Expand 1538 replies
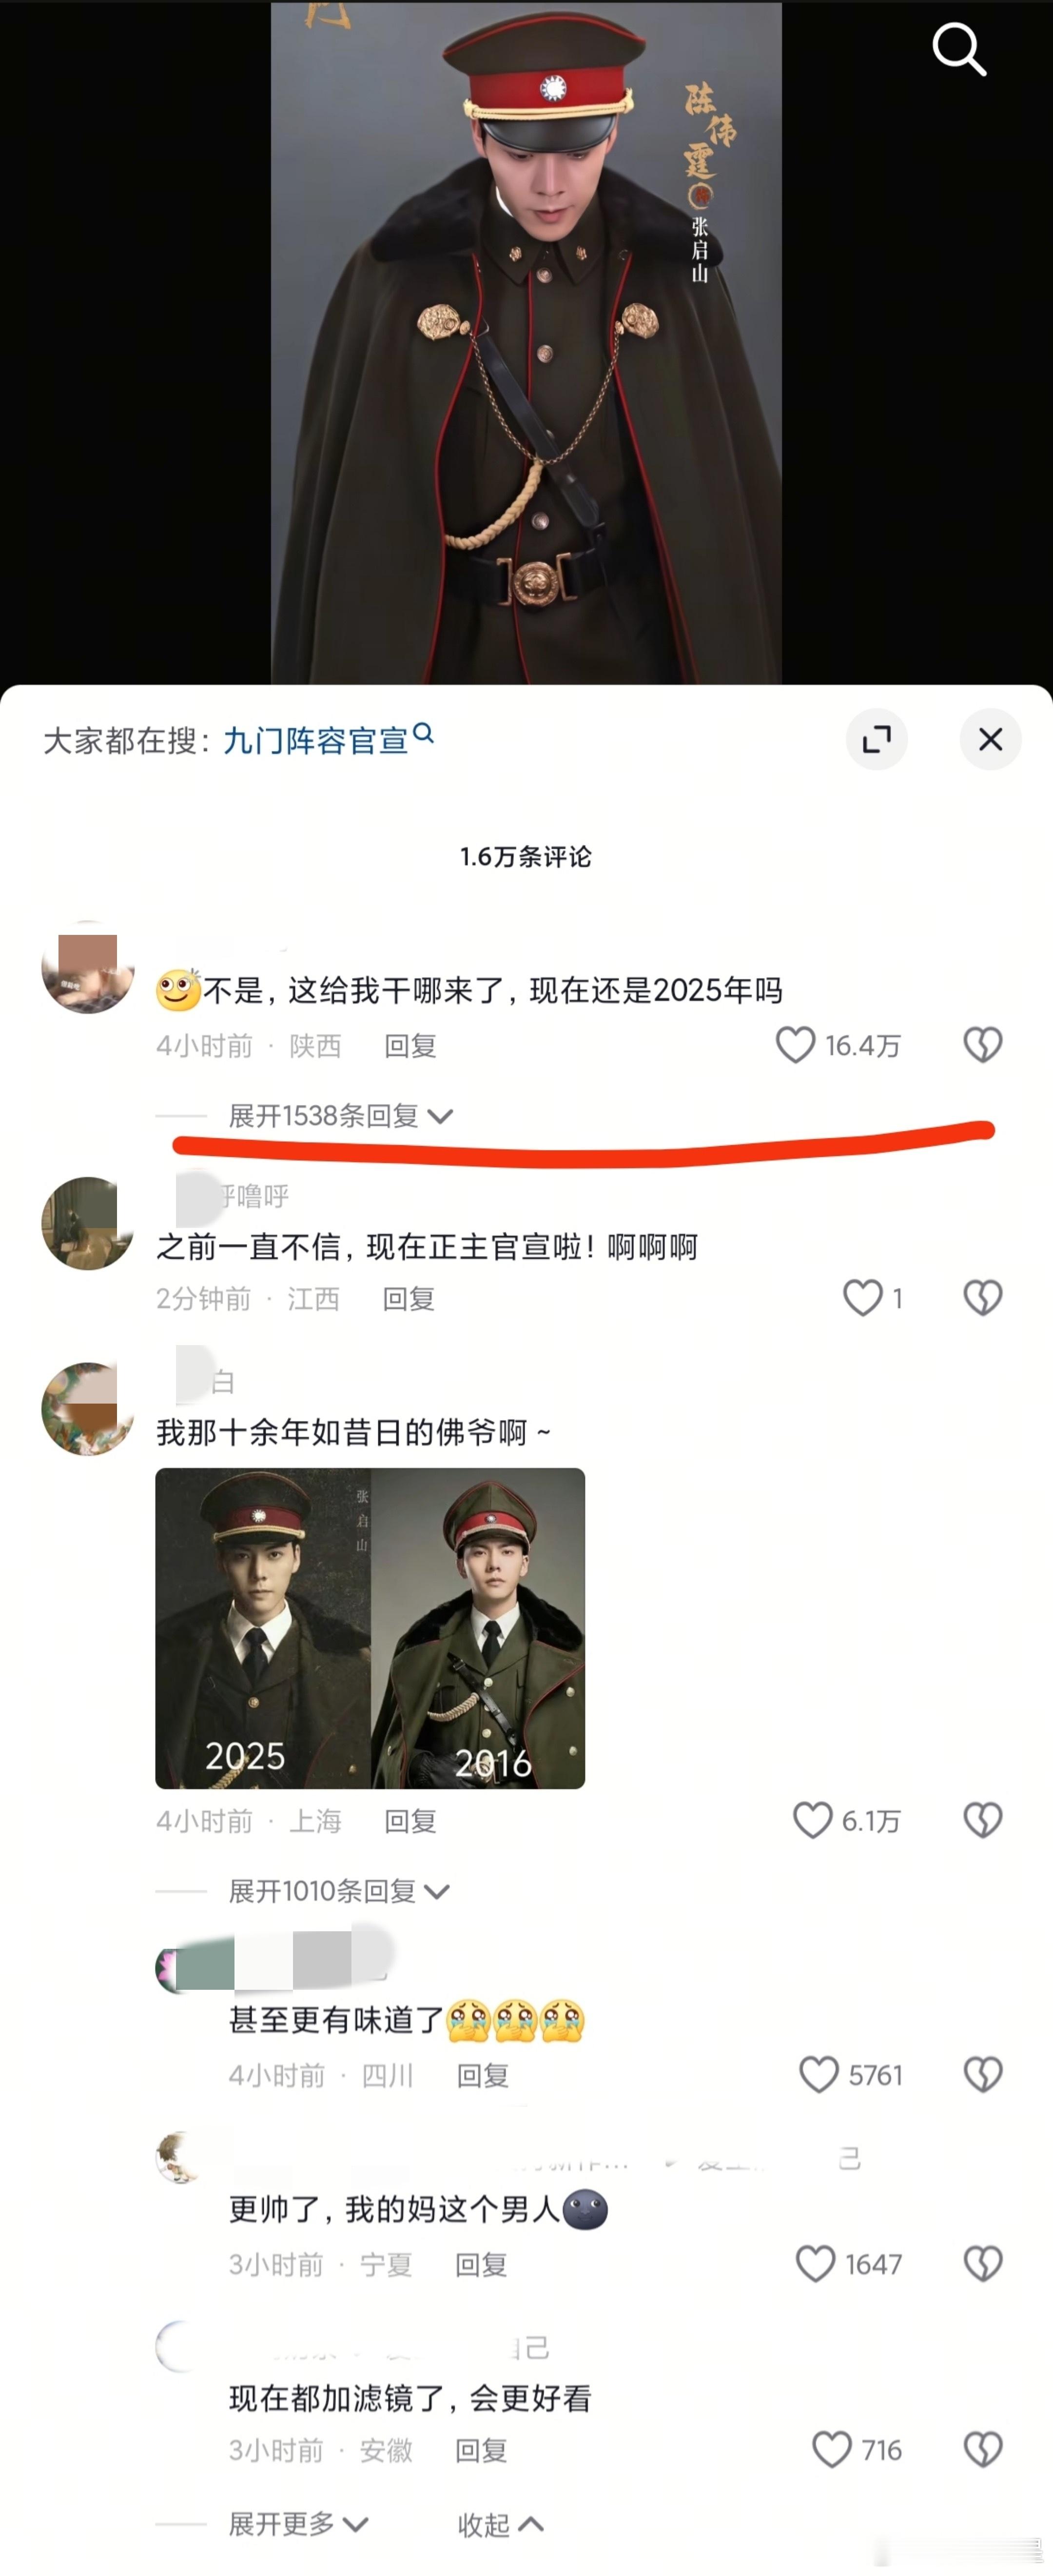 [x=341, y=1116]
